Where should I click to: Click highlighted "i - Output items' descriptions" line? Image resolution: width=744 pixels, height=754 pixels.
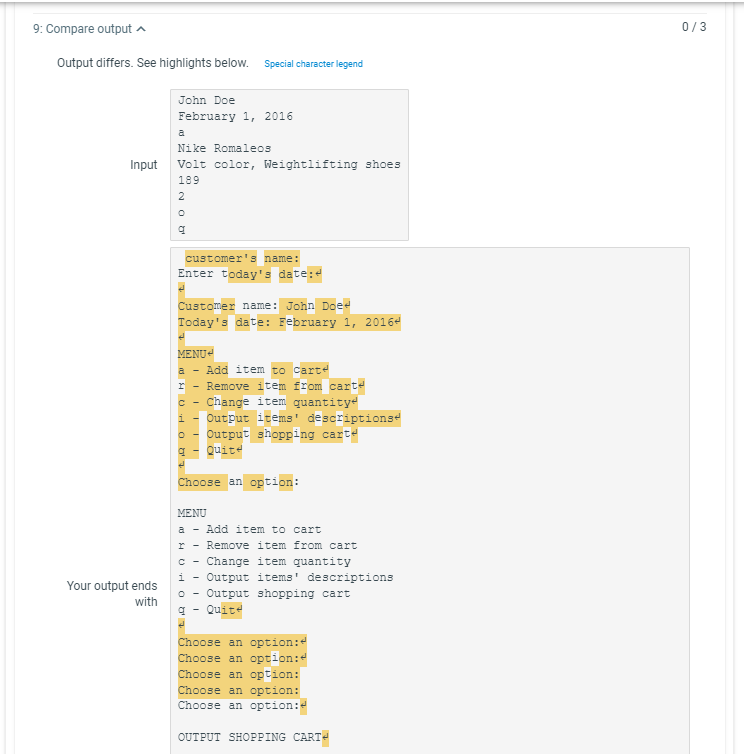pyautogui.click(x=289, y=418)
